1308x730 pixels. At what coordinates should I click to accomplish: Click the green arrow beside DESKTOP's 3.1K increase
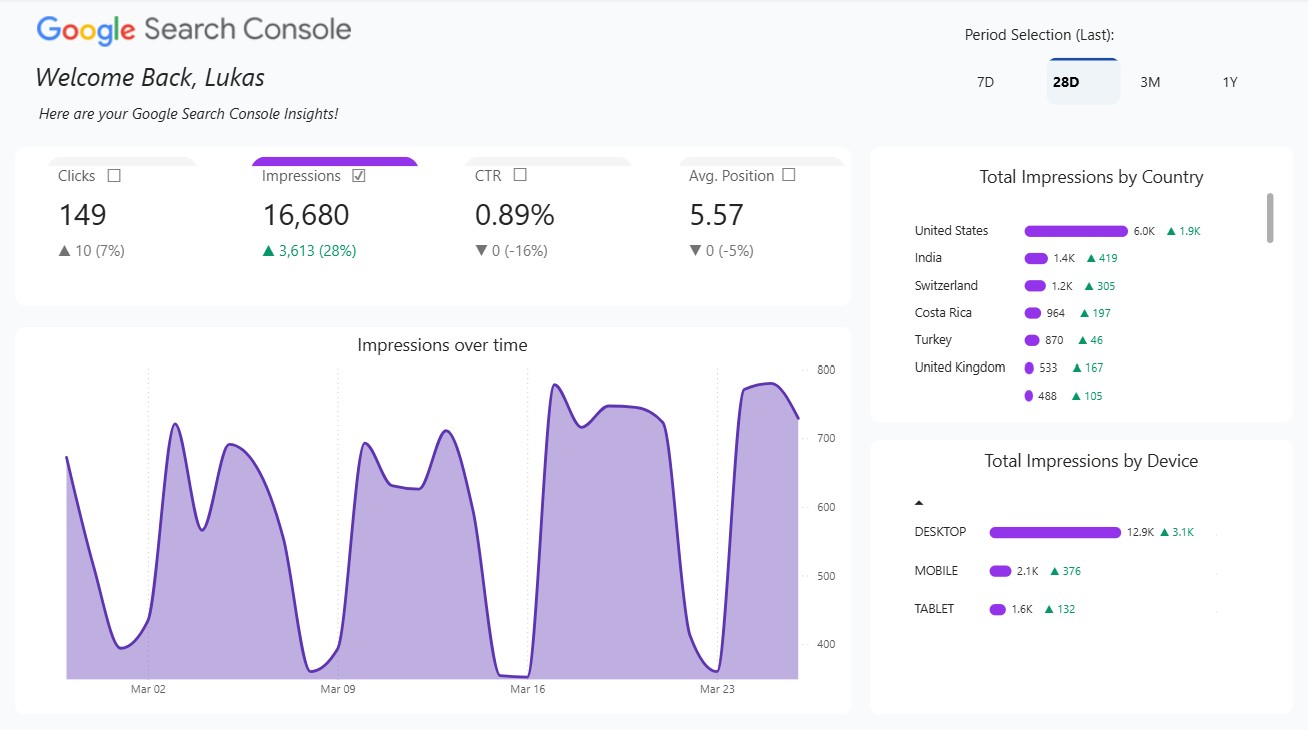pyautogui.click(x=1166, y=532)
